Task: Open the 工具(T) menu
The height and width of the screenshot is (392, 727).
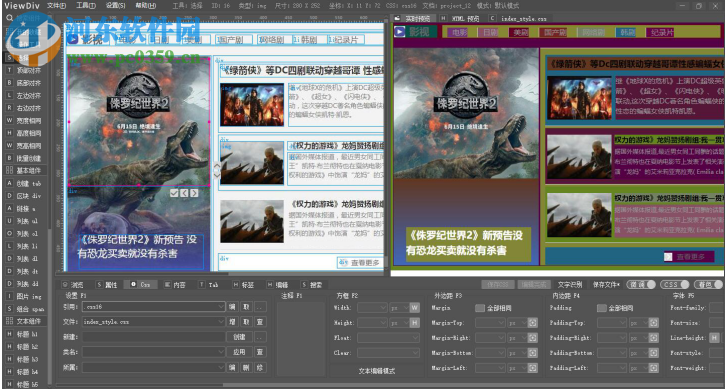Action: point(86,6)
